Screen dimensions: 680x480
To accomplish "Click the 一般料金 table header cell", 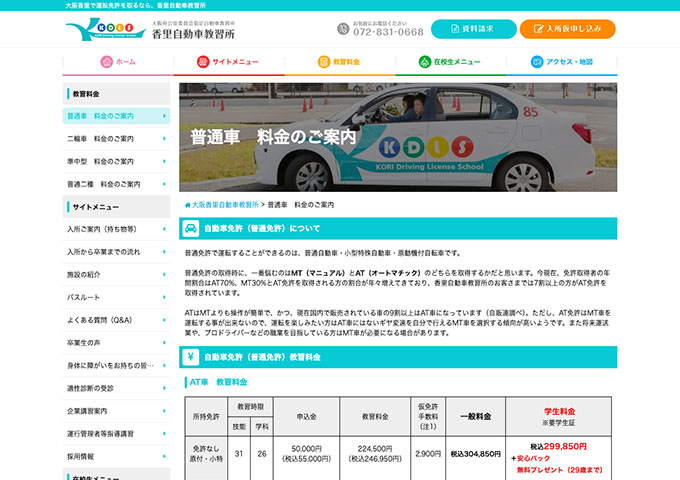I will (x=475, y=416).
